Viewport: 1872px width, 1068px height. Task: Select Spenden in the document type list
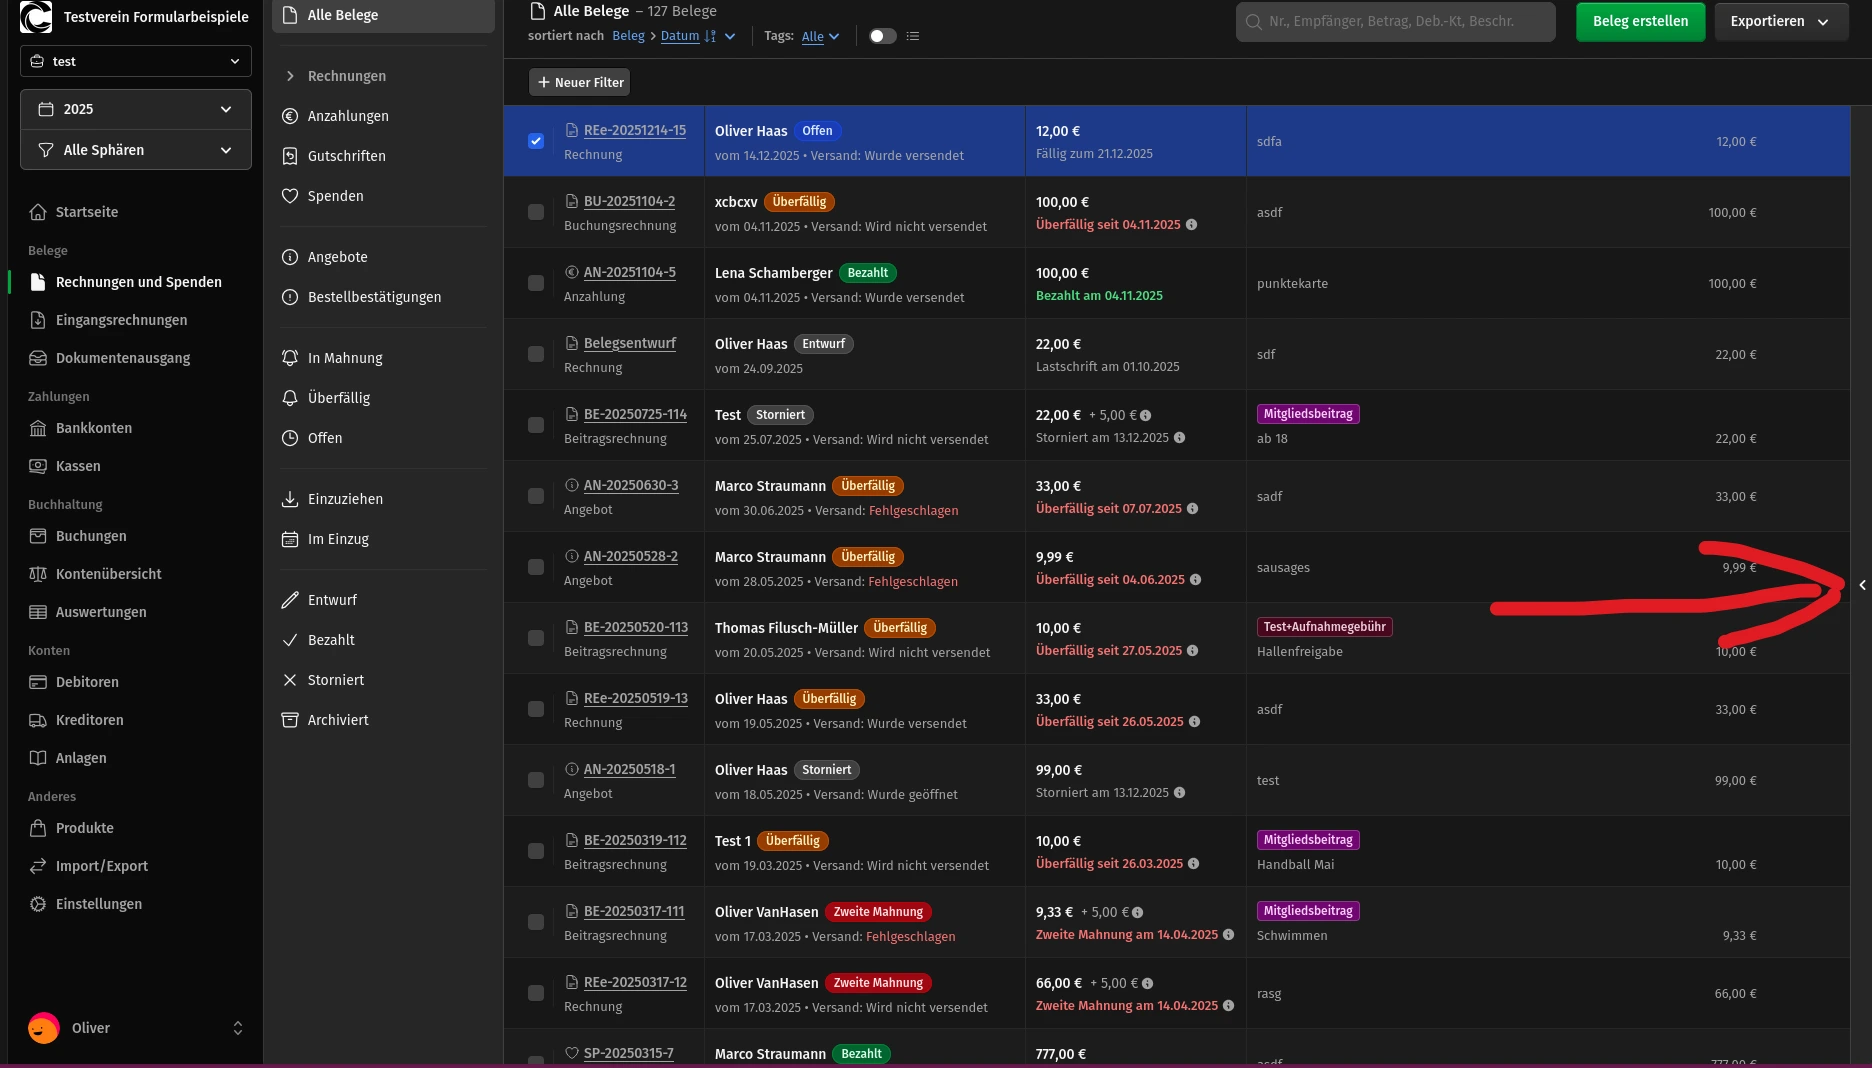[x=335, y=196]
